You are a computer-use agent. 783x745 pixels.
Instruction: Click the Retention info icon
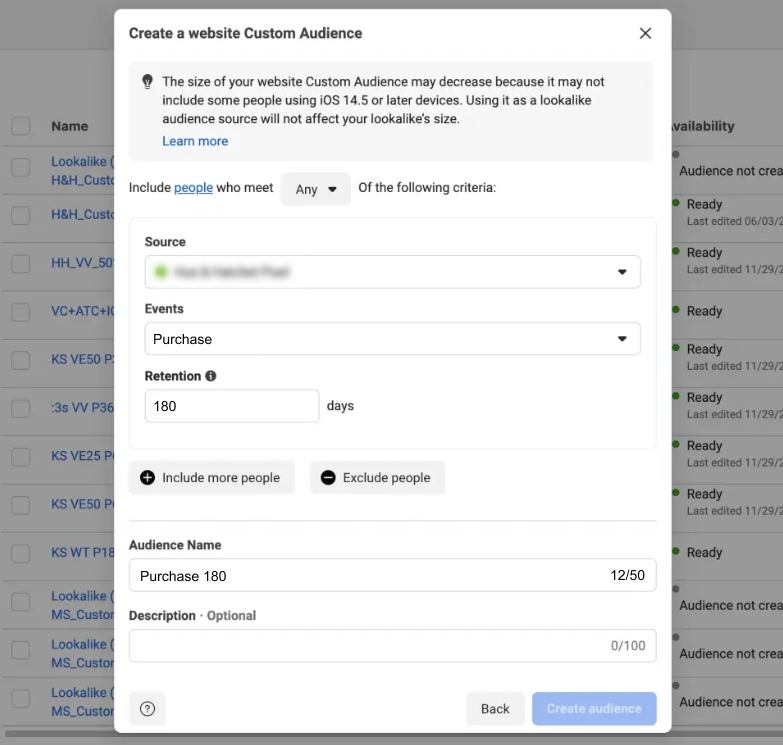click(x=211, y=376)
